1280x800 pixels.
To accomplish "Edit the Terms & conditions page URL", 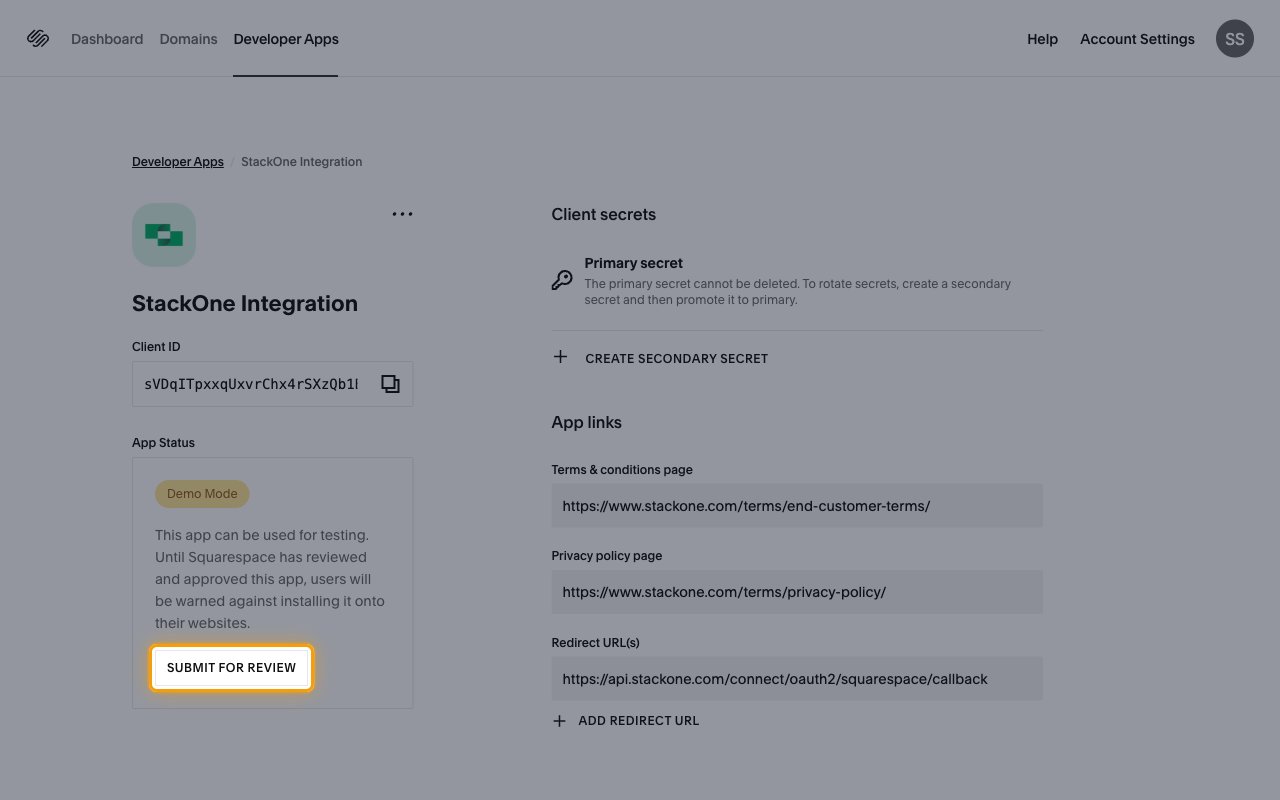I will pos(797,506).
